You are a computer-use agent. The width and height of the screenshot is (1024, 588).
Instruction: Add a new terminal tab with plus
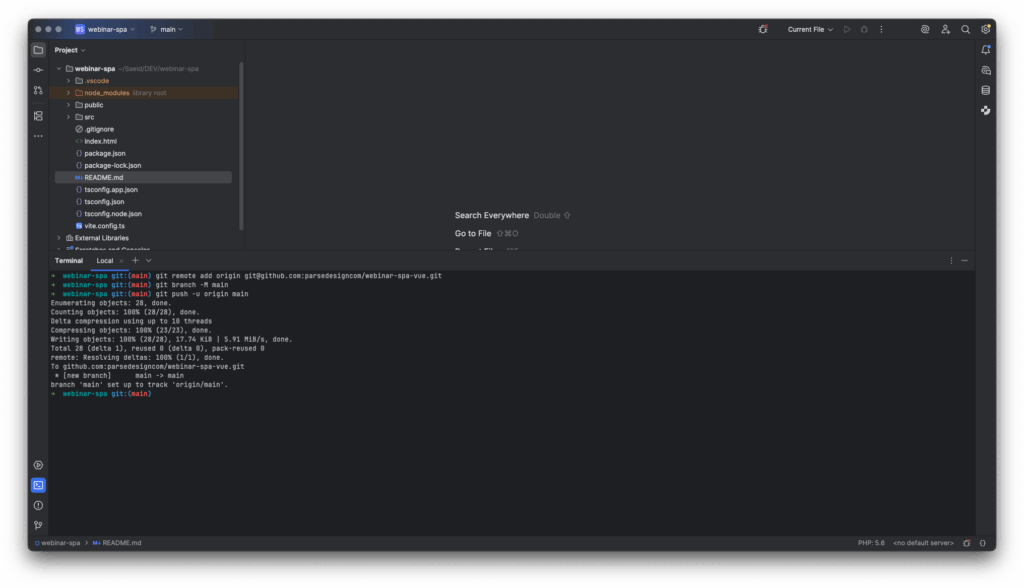click(135, 260)
